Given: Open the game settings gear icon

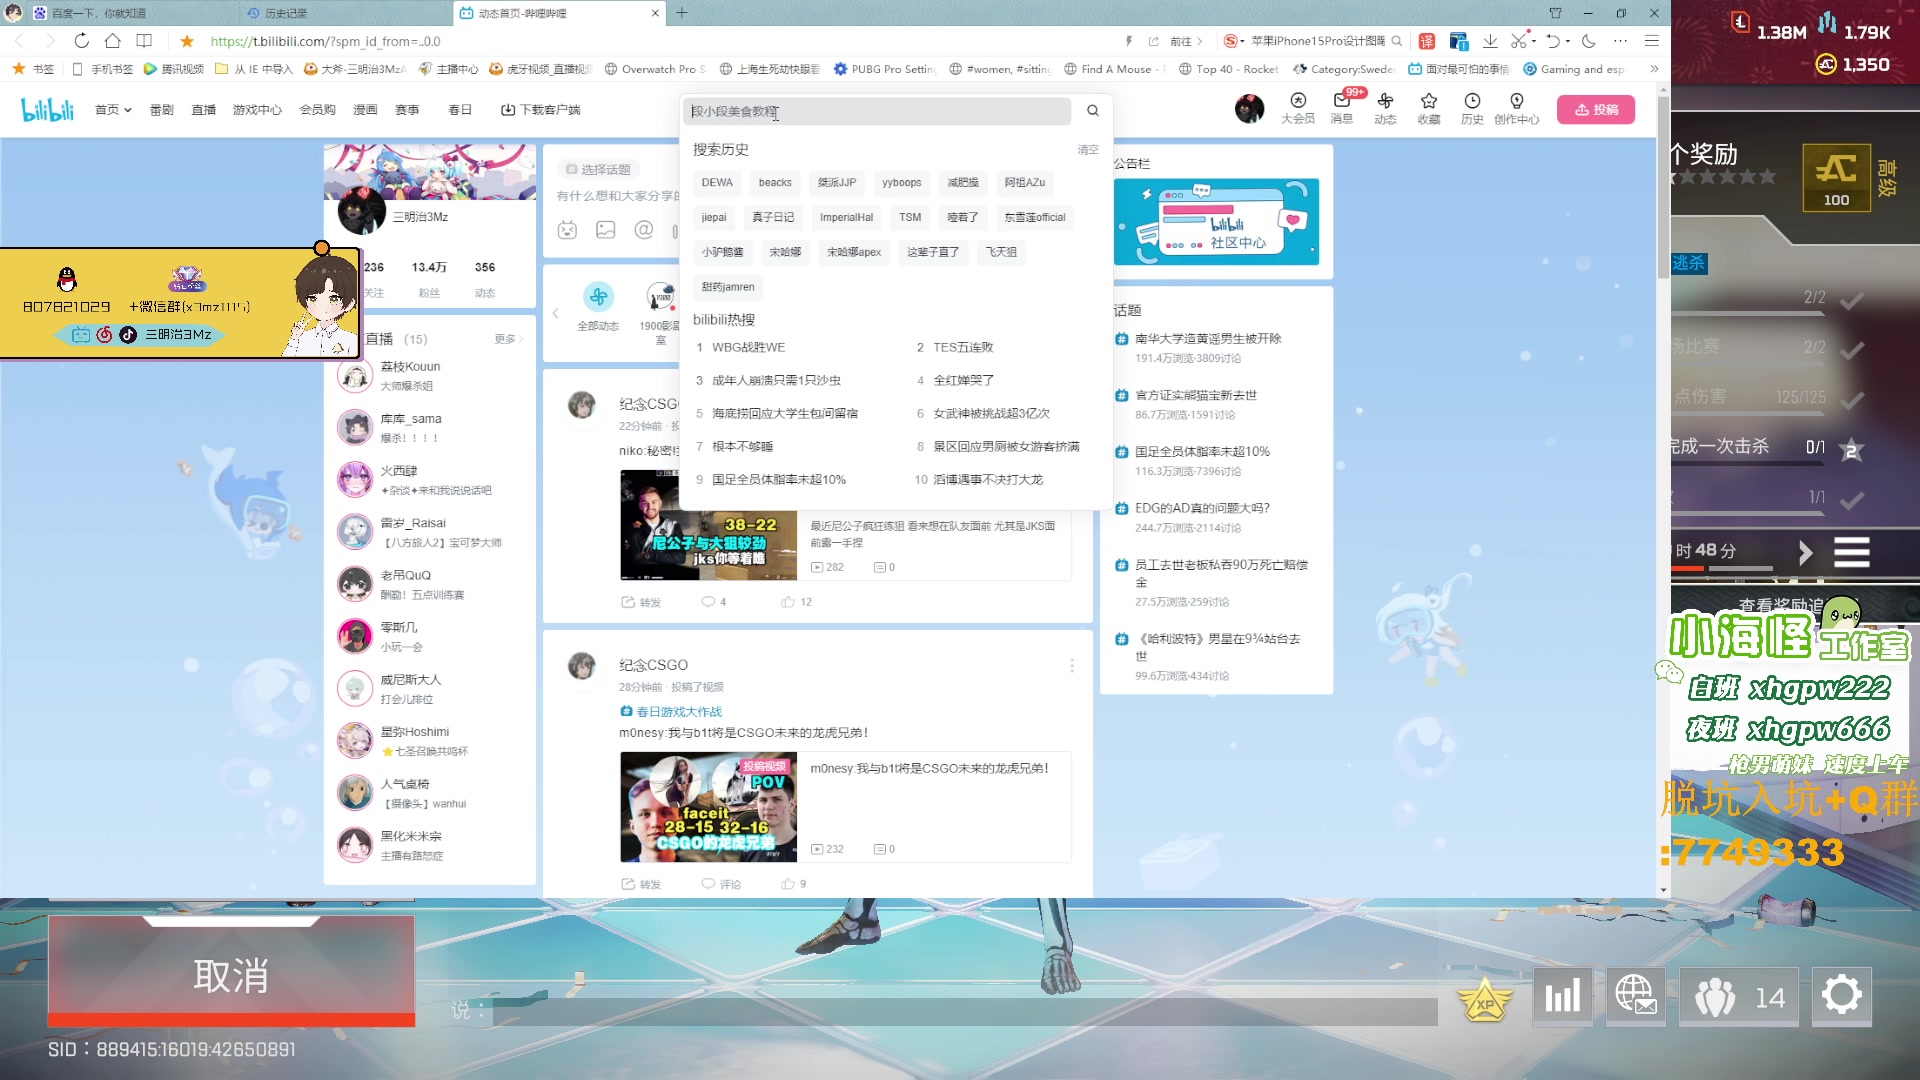Looking at the screenshot, I should [1841, 996].
